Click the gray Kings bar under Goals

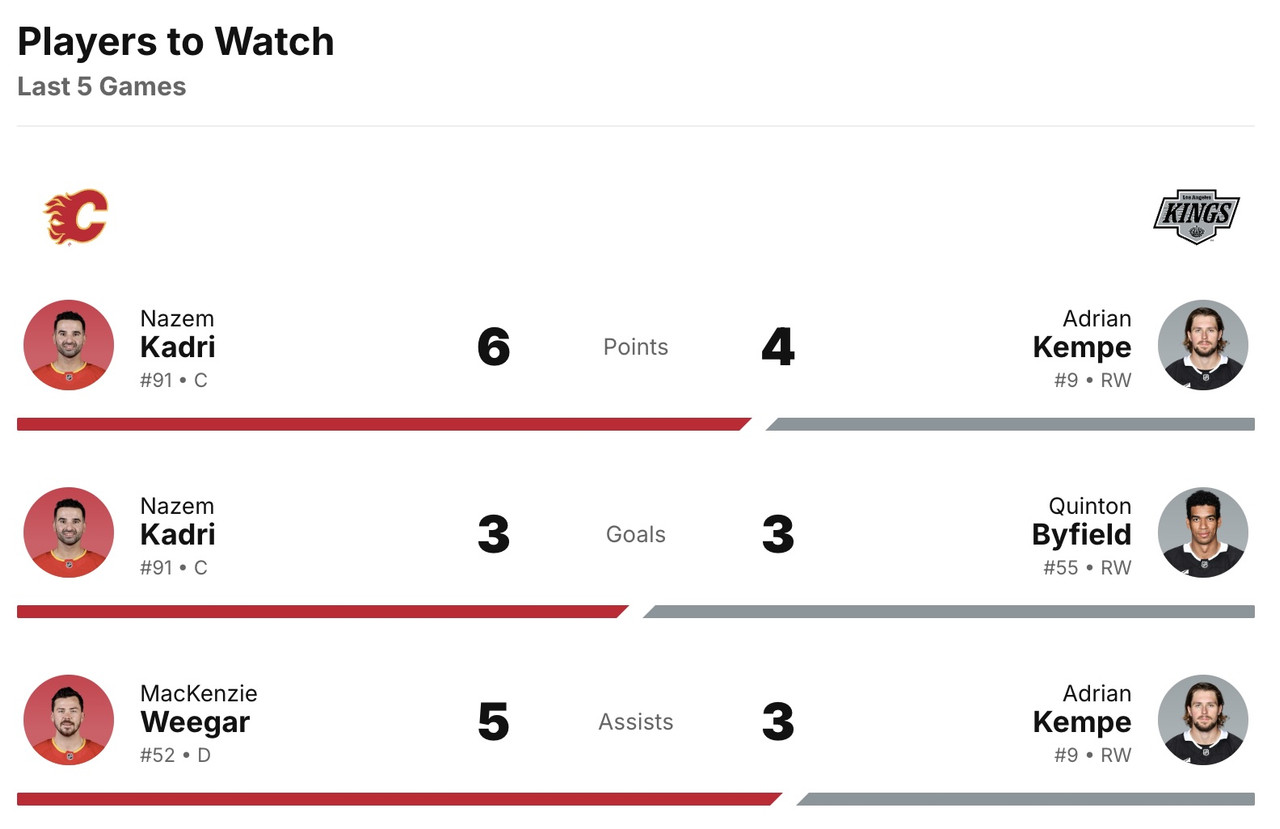950,611
